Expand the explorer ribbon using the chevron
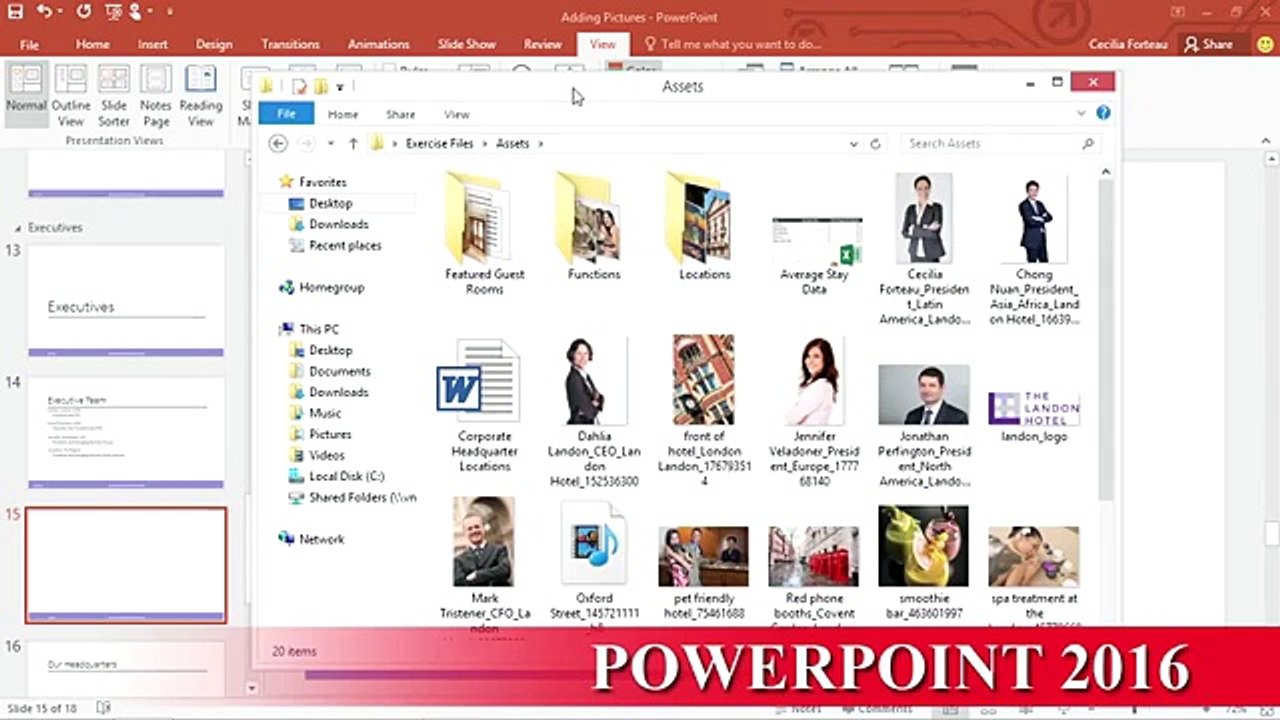The width and height of the screenshot is (1280, 720). point(1081,113)
